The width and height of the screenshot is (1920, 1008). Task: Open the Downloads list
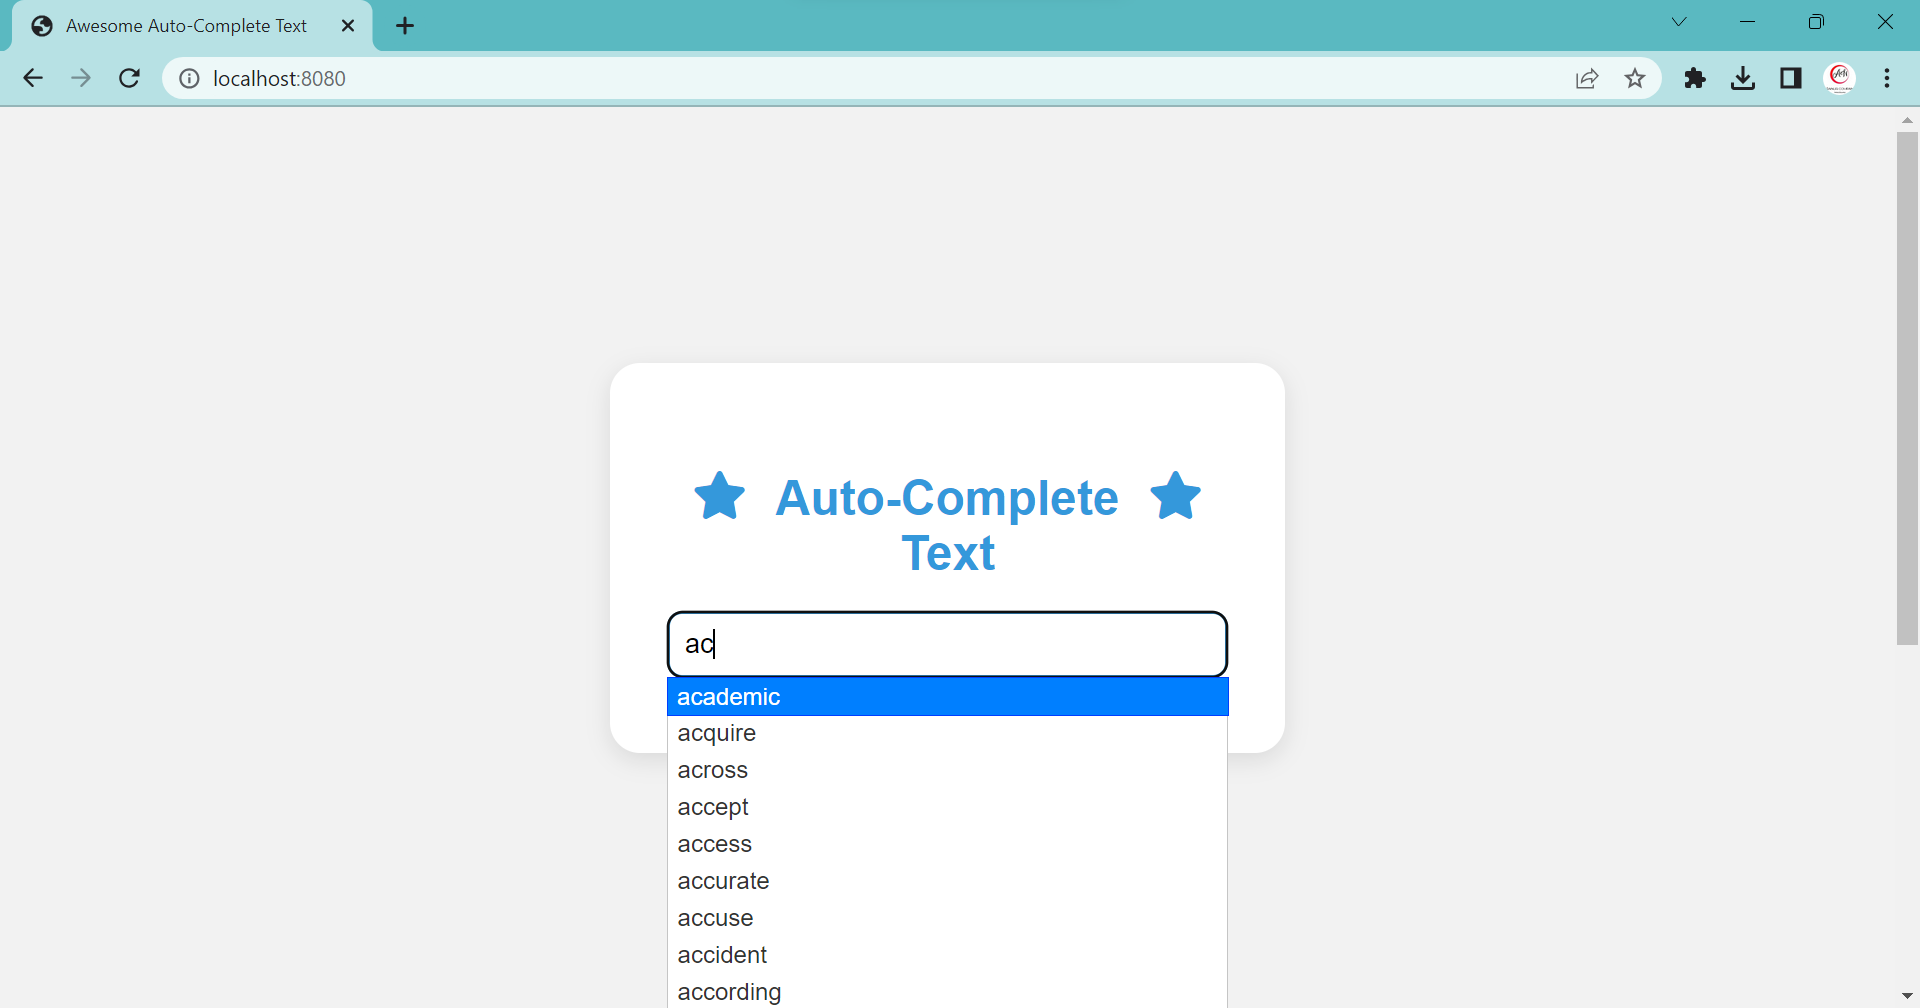pos(1743,78)
